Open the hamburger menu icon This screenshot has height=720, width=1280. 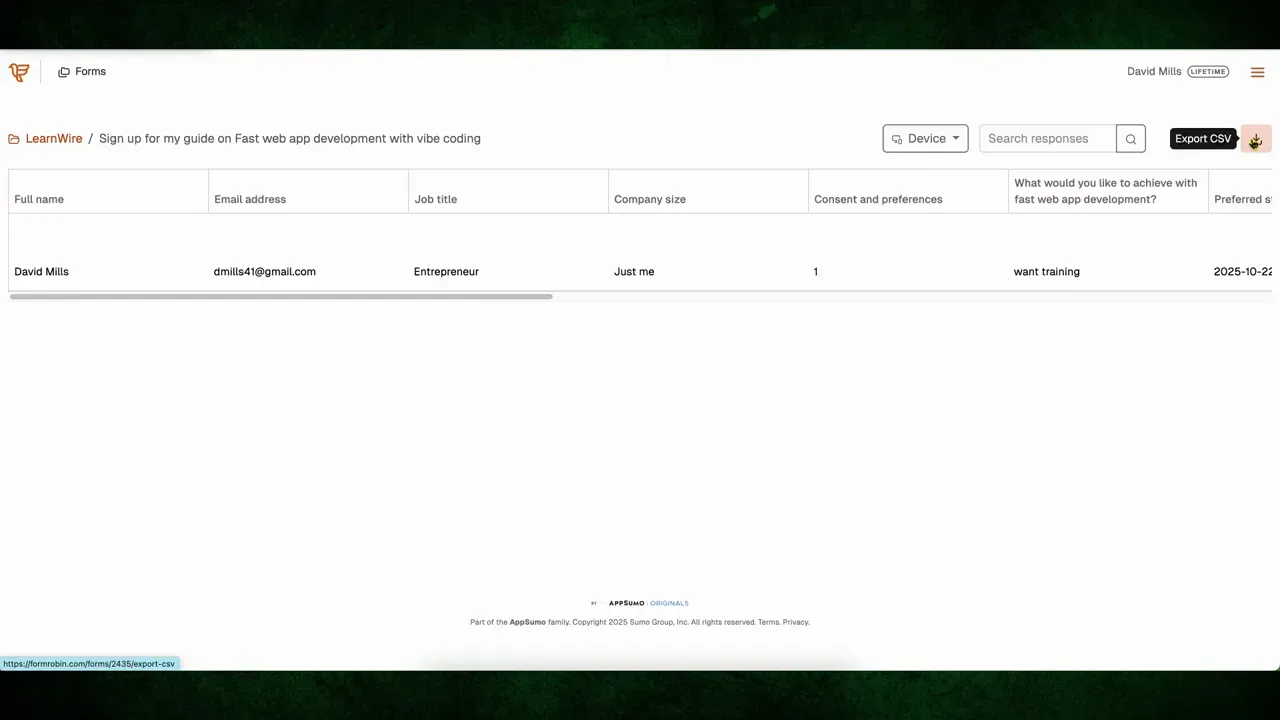1257,71
